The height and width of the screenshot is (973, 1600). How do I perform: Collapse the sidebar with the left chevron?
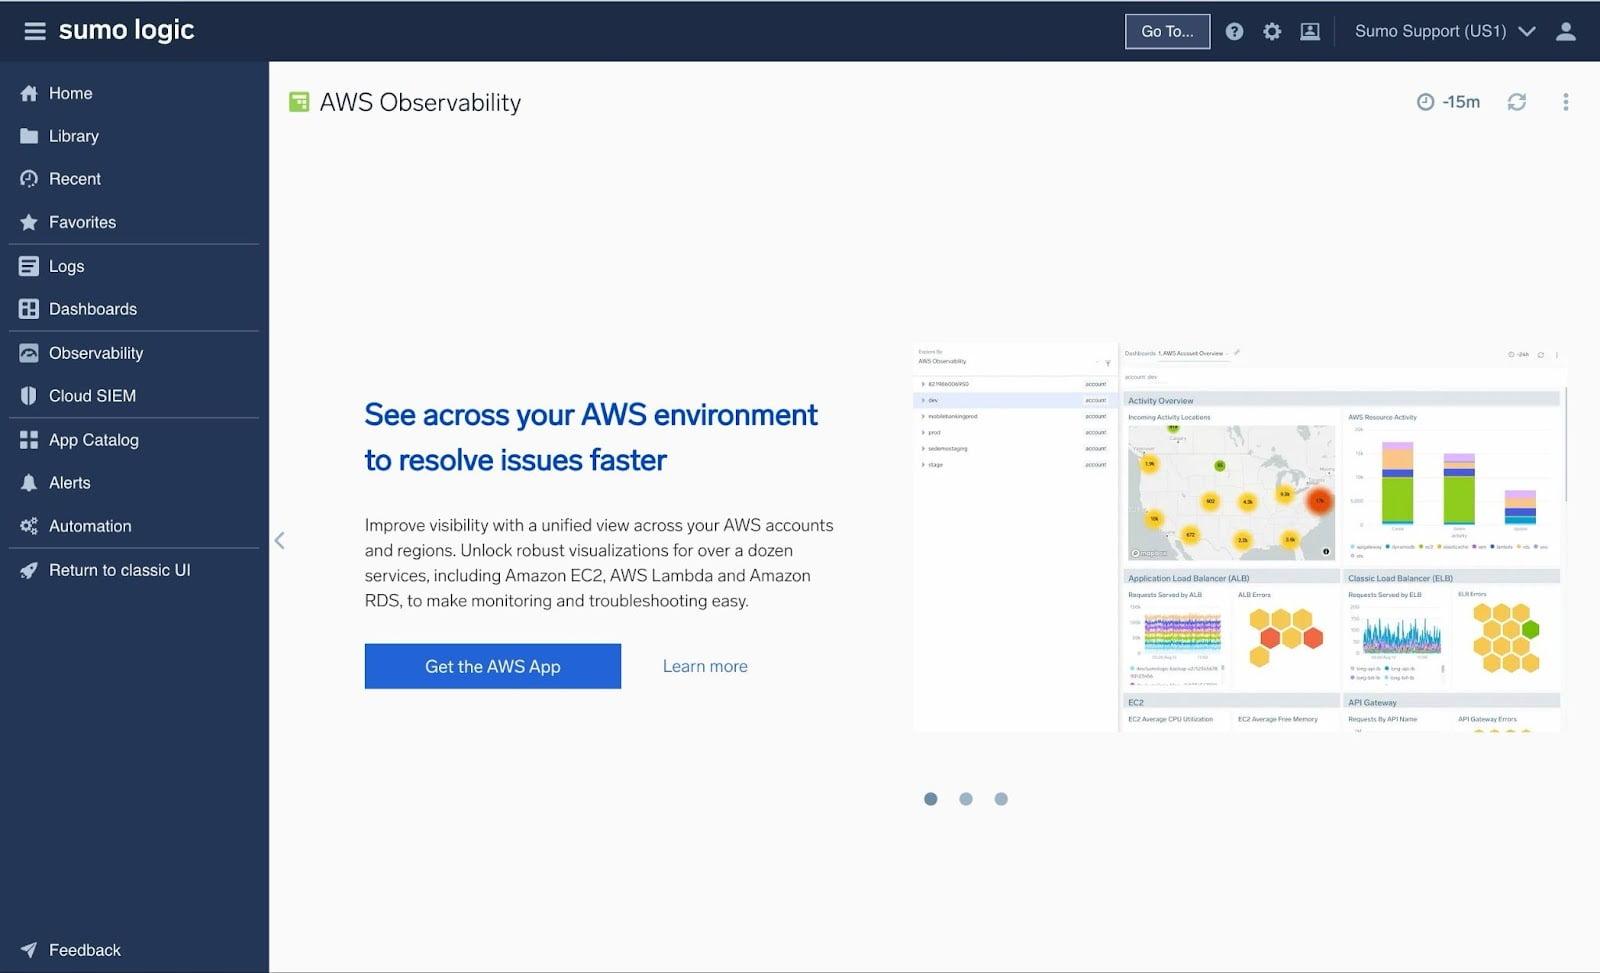(280, 540)
